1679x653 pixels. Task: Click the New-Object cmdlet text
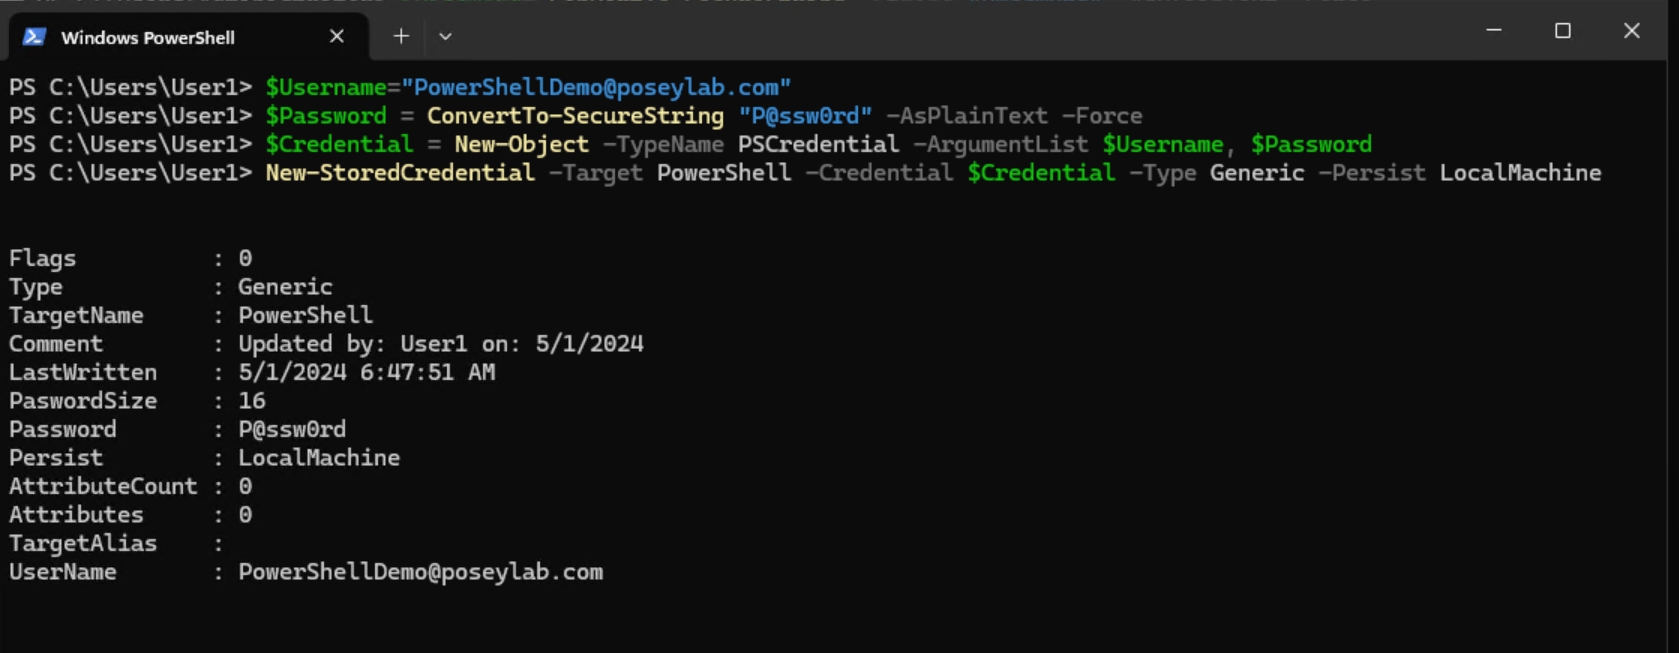click(x=521, y=144)
